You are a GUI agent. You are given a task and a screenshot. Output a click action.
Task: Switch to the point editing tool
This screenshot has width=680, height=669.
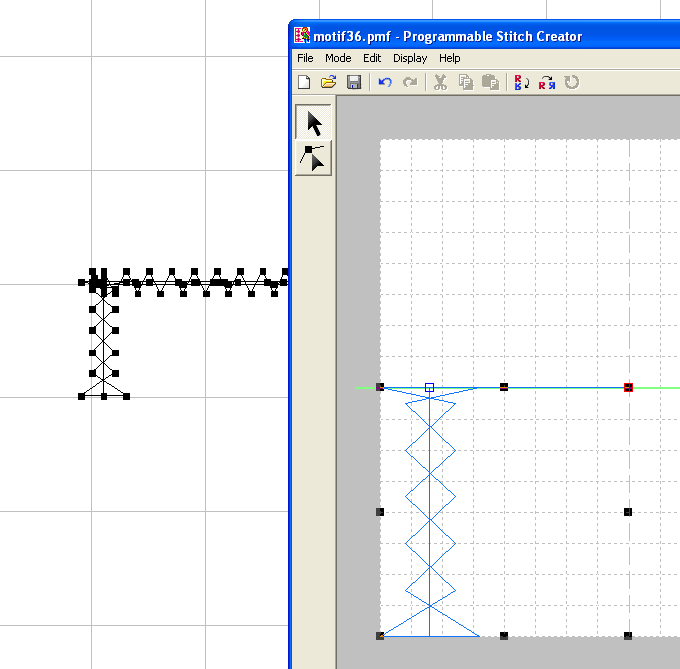click(x=314, y=158)
